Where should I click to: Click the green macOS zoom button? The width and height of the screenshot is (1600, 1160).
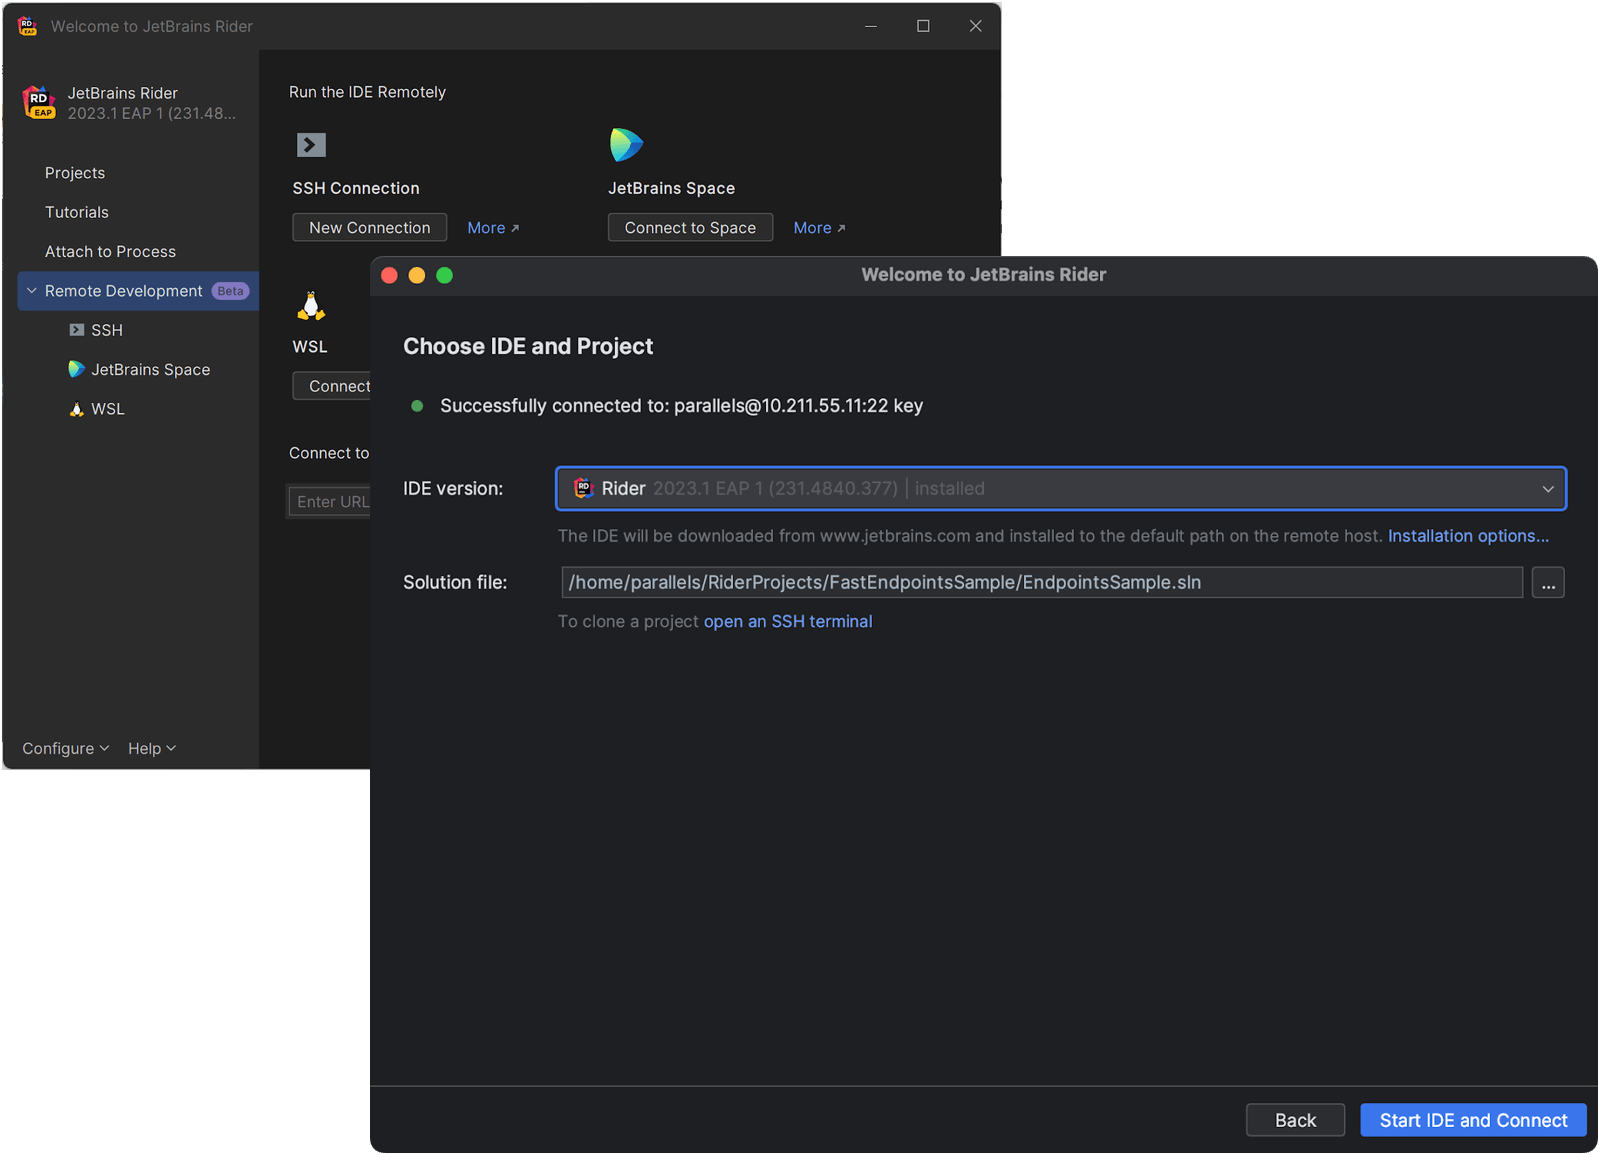click(445, 276)
